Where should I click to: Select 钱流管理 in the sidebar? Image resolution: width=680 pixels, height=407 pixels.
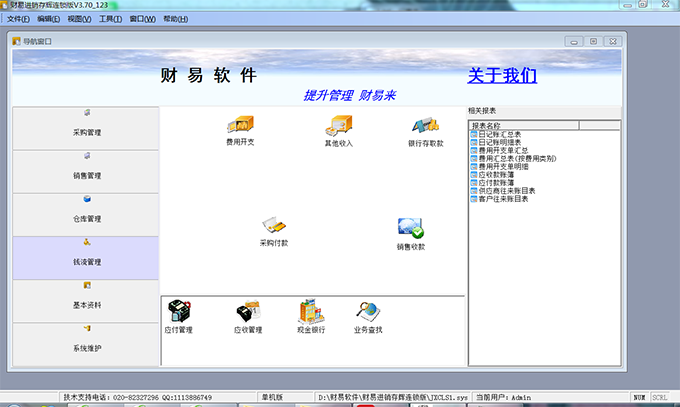86,258
